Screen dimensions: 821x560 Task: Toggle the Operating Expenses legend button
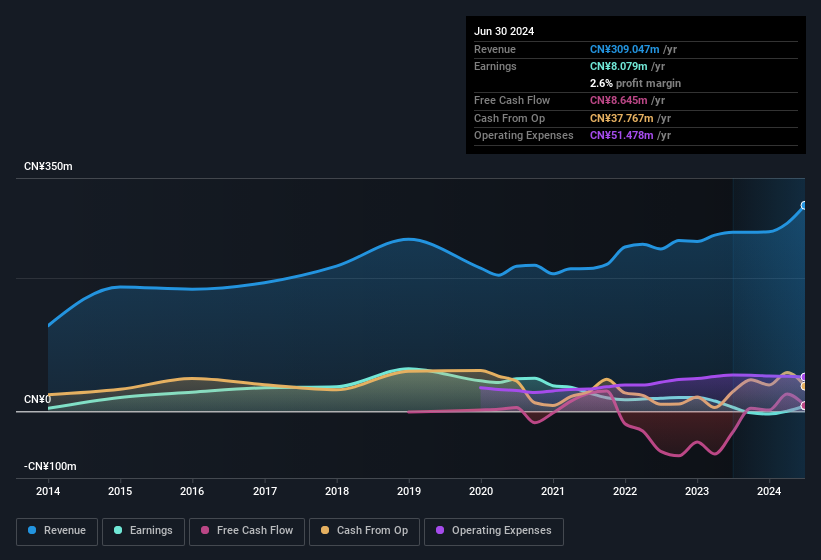pyautogui.click(x=494, y=531)
